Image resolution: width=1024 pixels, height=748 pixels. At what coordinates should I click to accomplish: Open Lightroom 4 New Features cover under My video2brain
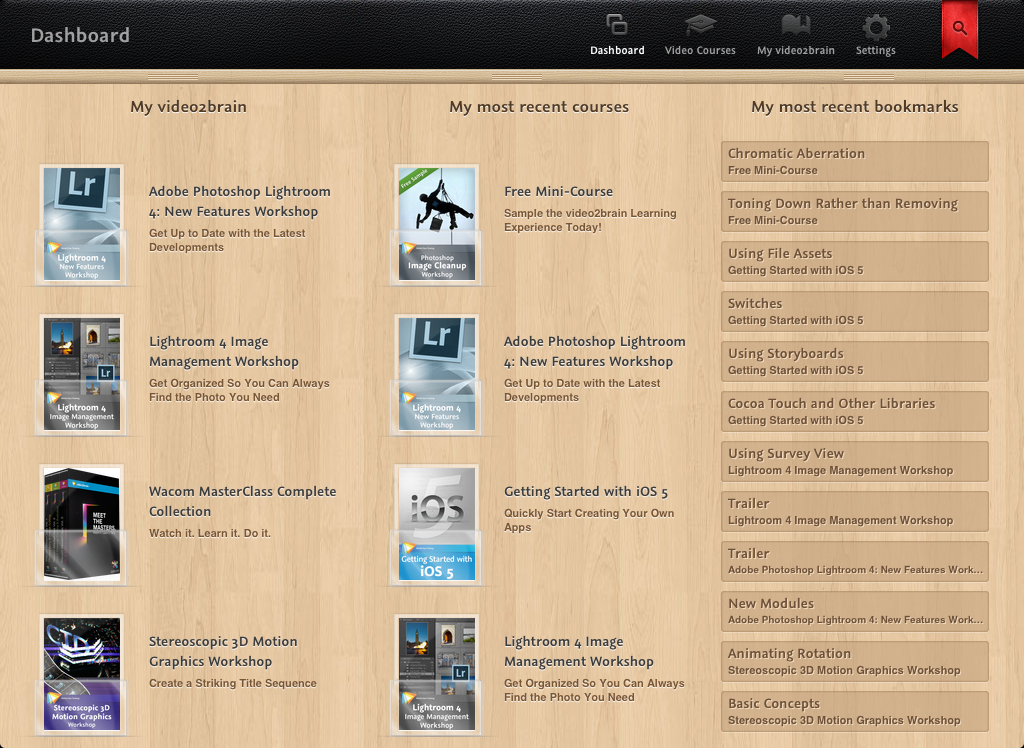point(82,224)
